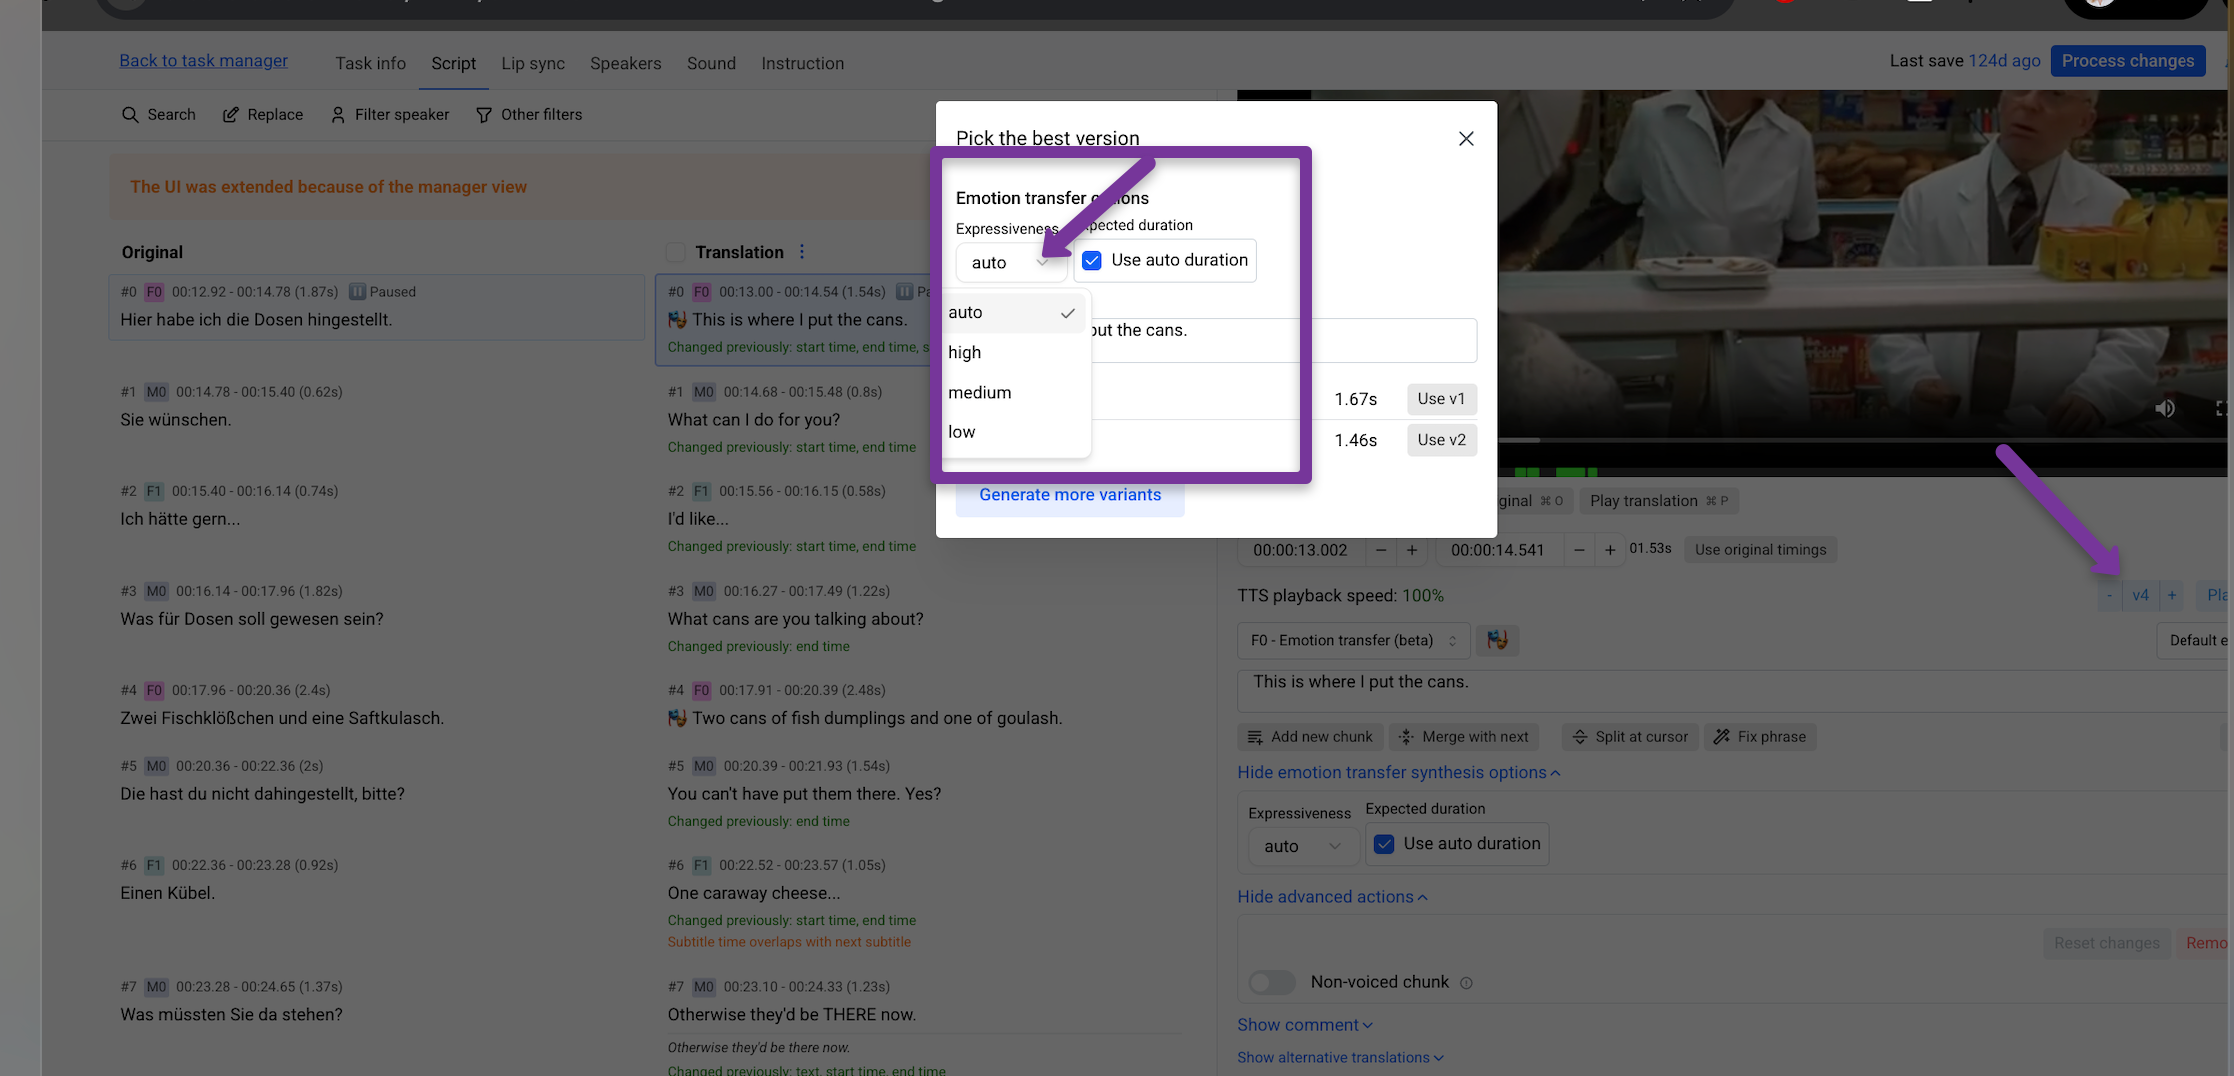Click the info icon next to Non-voiced chunk
The image size is (2234, 1076).
click(x=1466, y=983)
